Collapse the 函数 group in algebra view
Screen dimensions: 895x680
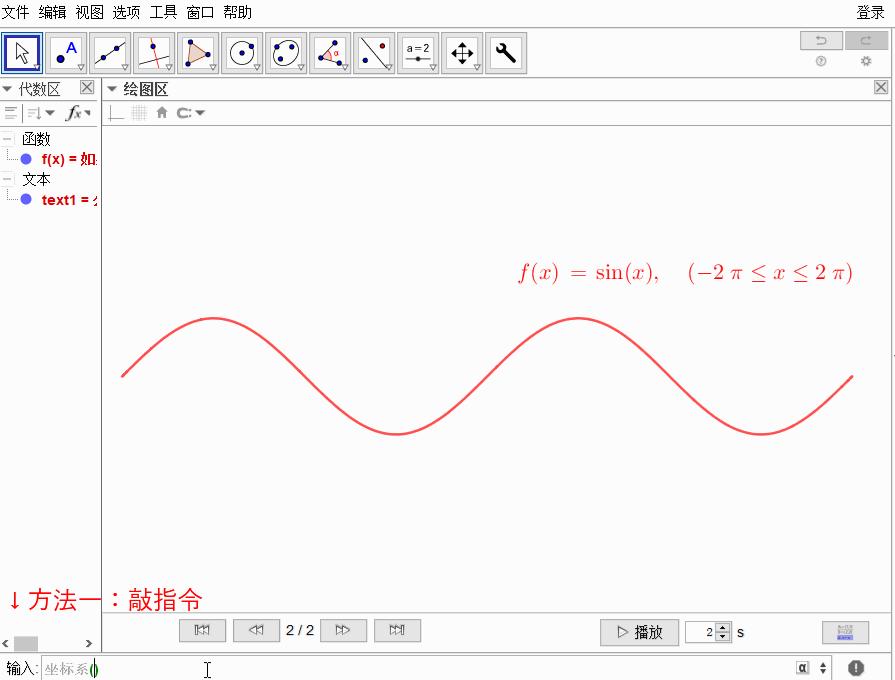[8, 139]
